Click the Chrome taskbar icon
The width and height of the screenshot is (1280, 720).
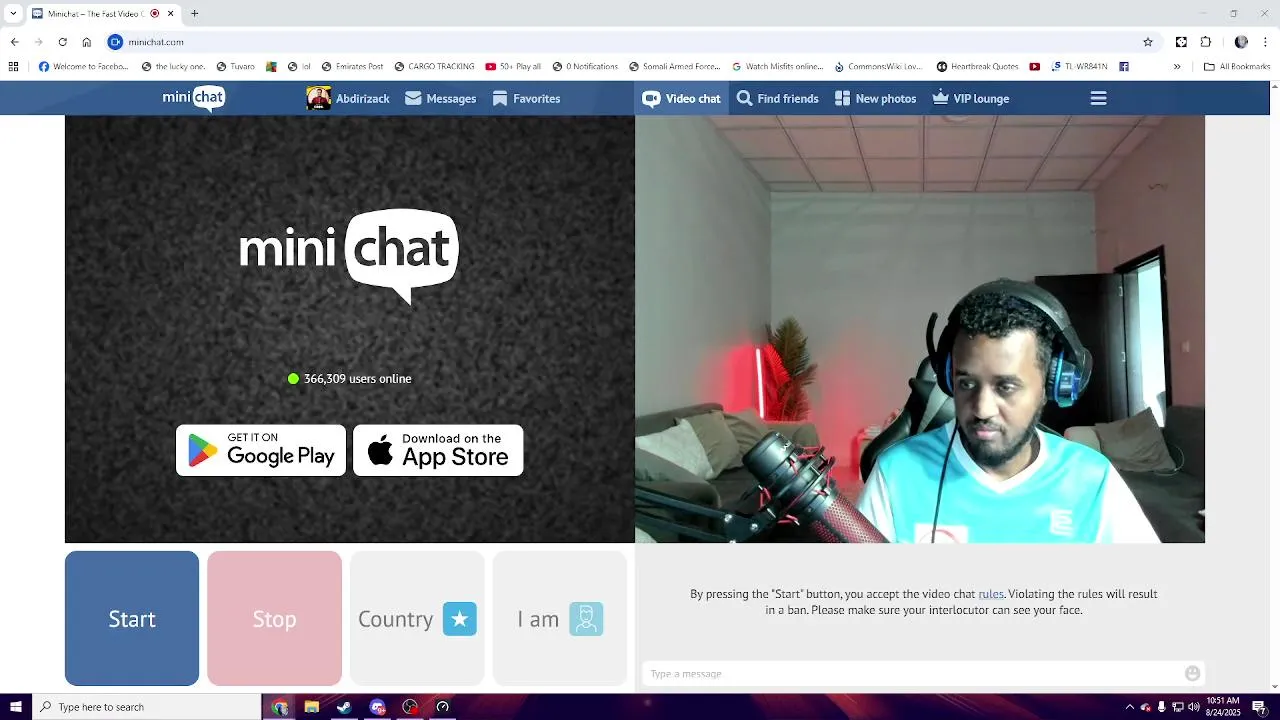279,707
